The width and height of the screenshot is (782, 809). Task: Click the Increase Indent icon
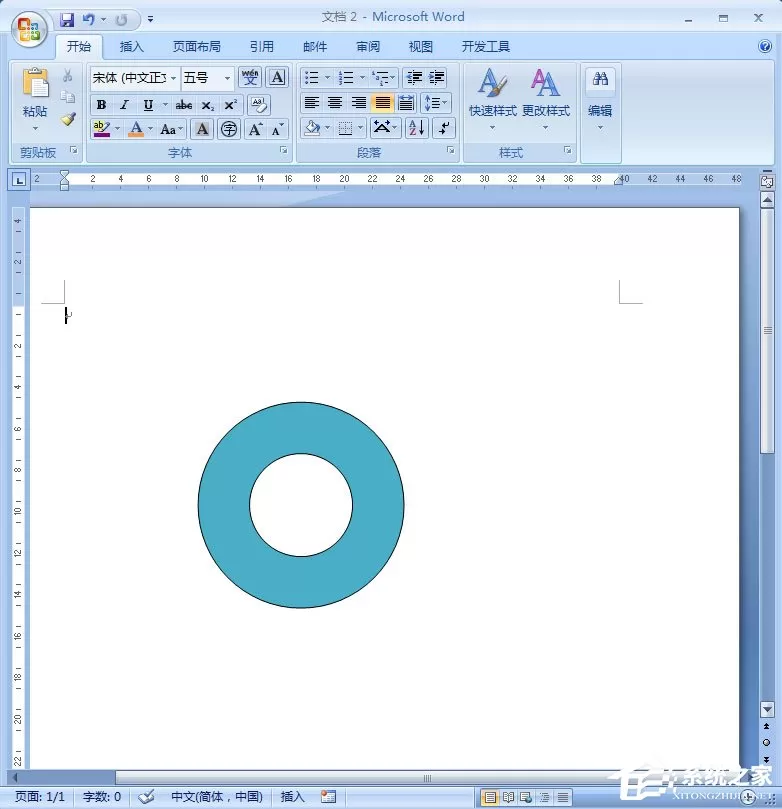pyautogui.click(x=436, y=78)
